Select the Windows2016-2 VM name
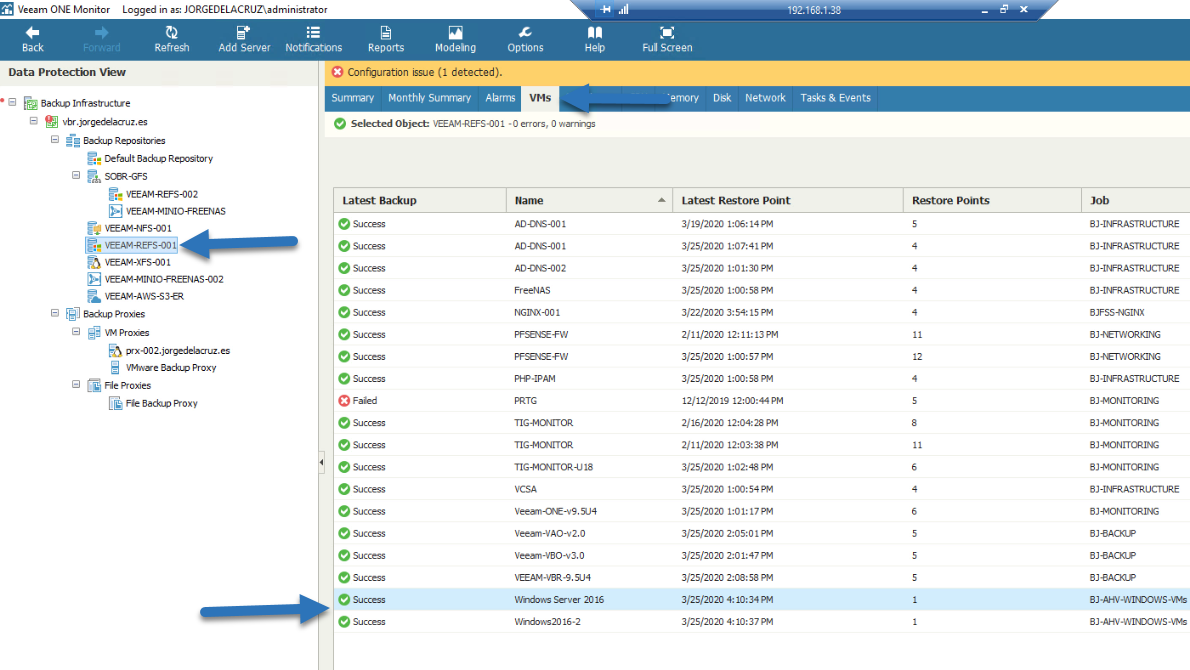Viewport: 1190px width, 670px height. tap(547, 621)
